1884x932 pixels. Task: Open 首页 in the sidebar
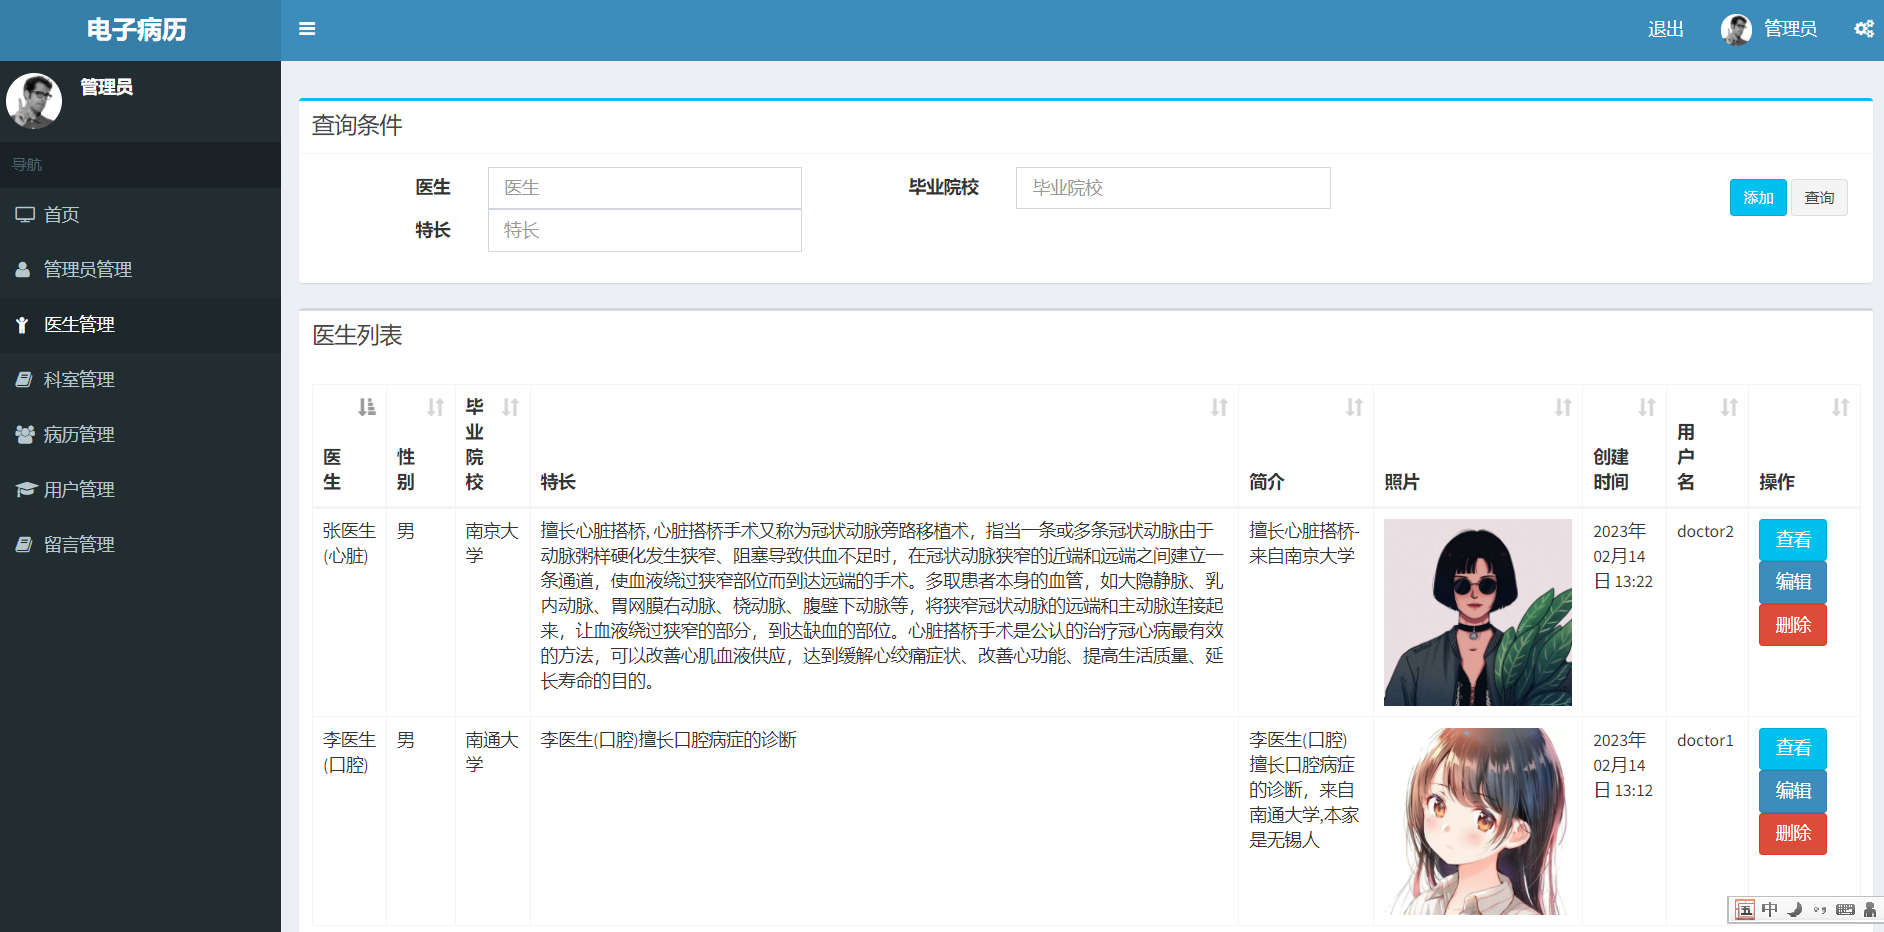pos(140,215)
